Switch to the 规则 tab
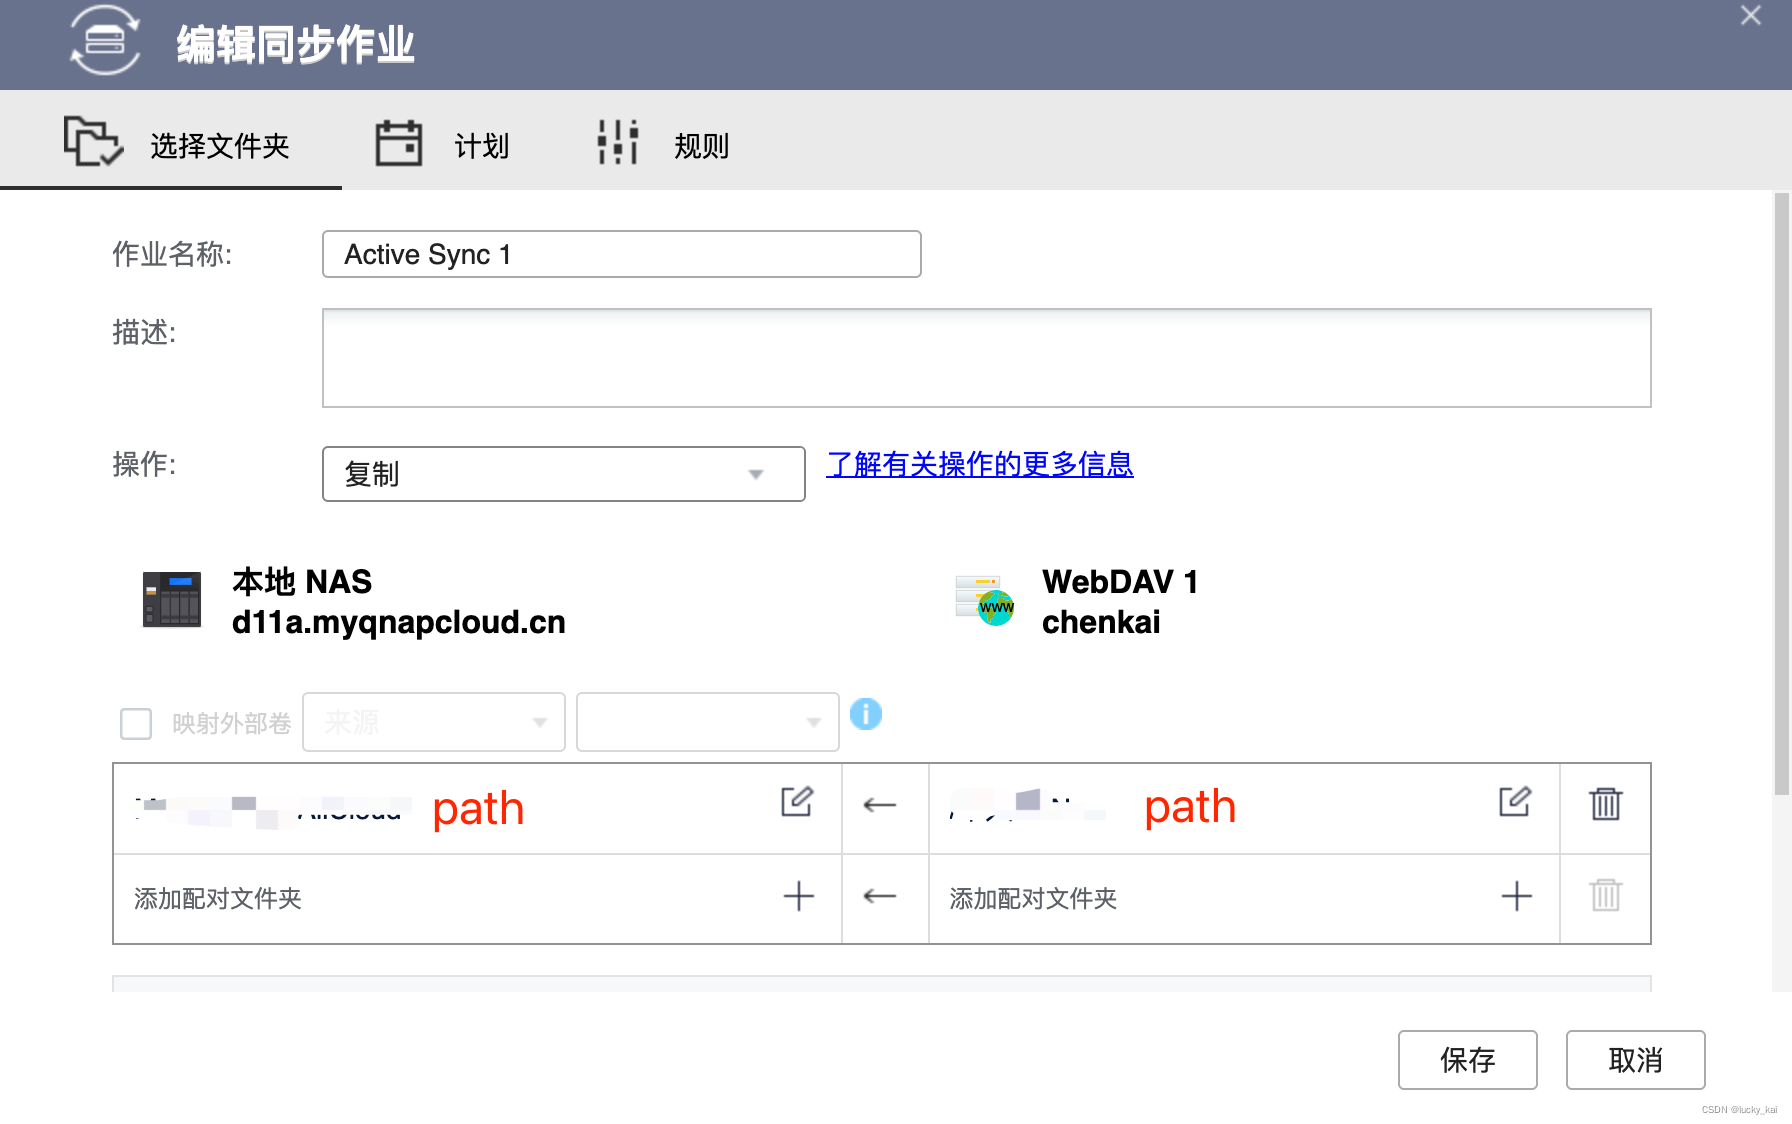1792x1124 pixels. tap(664, 144)
